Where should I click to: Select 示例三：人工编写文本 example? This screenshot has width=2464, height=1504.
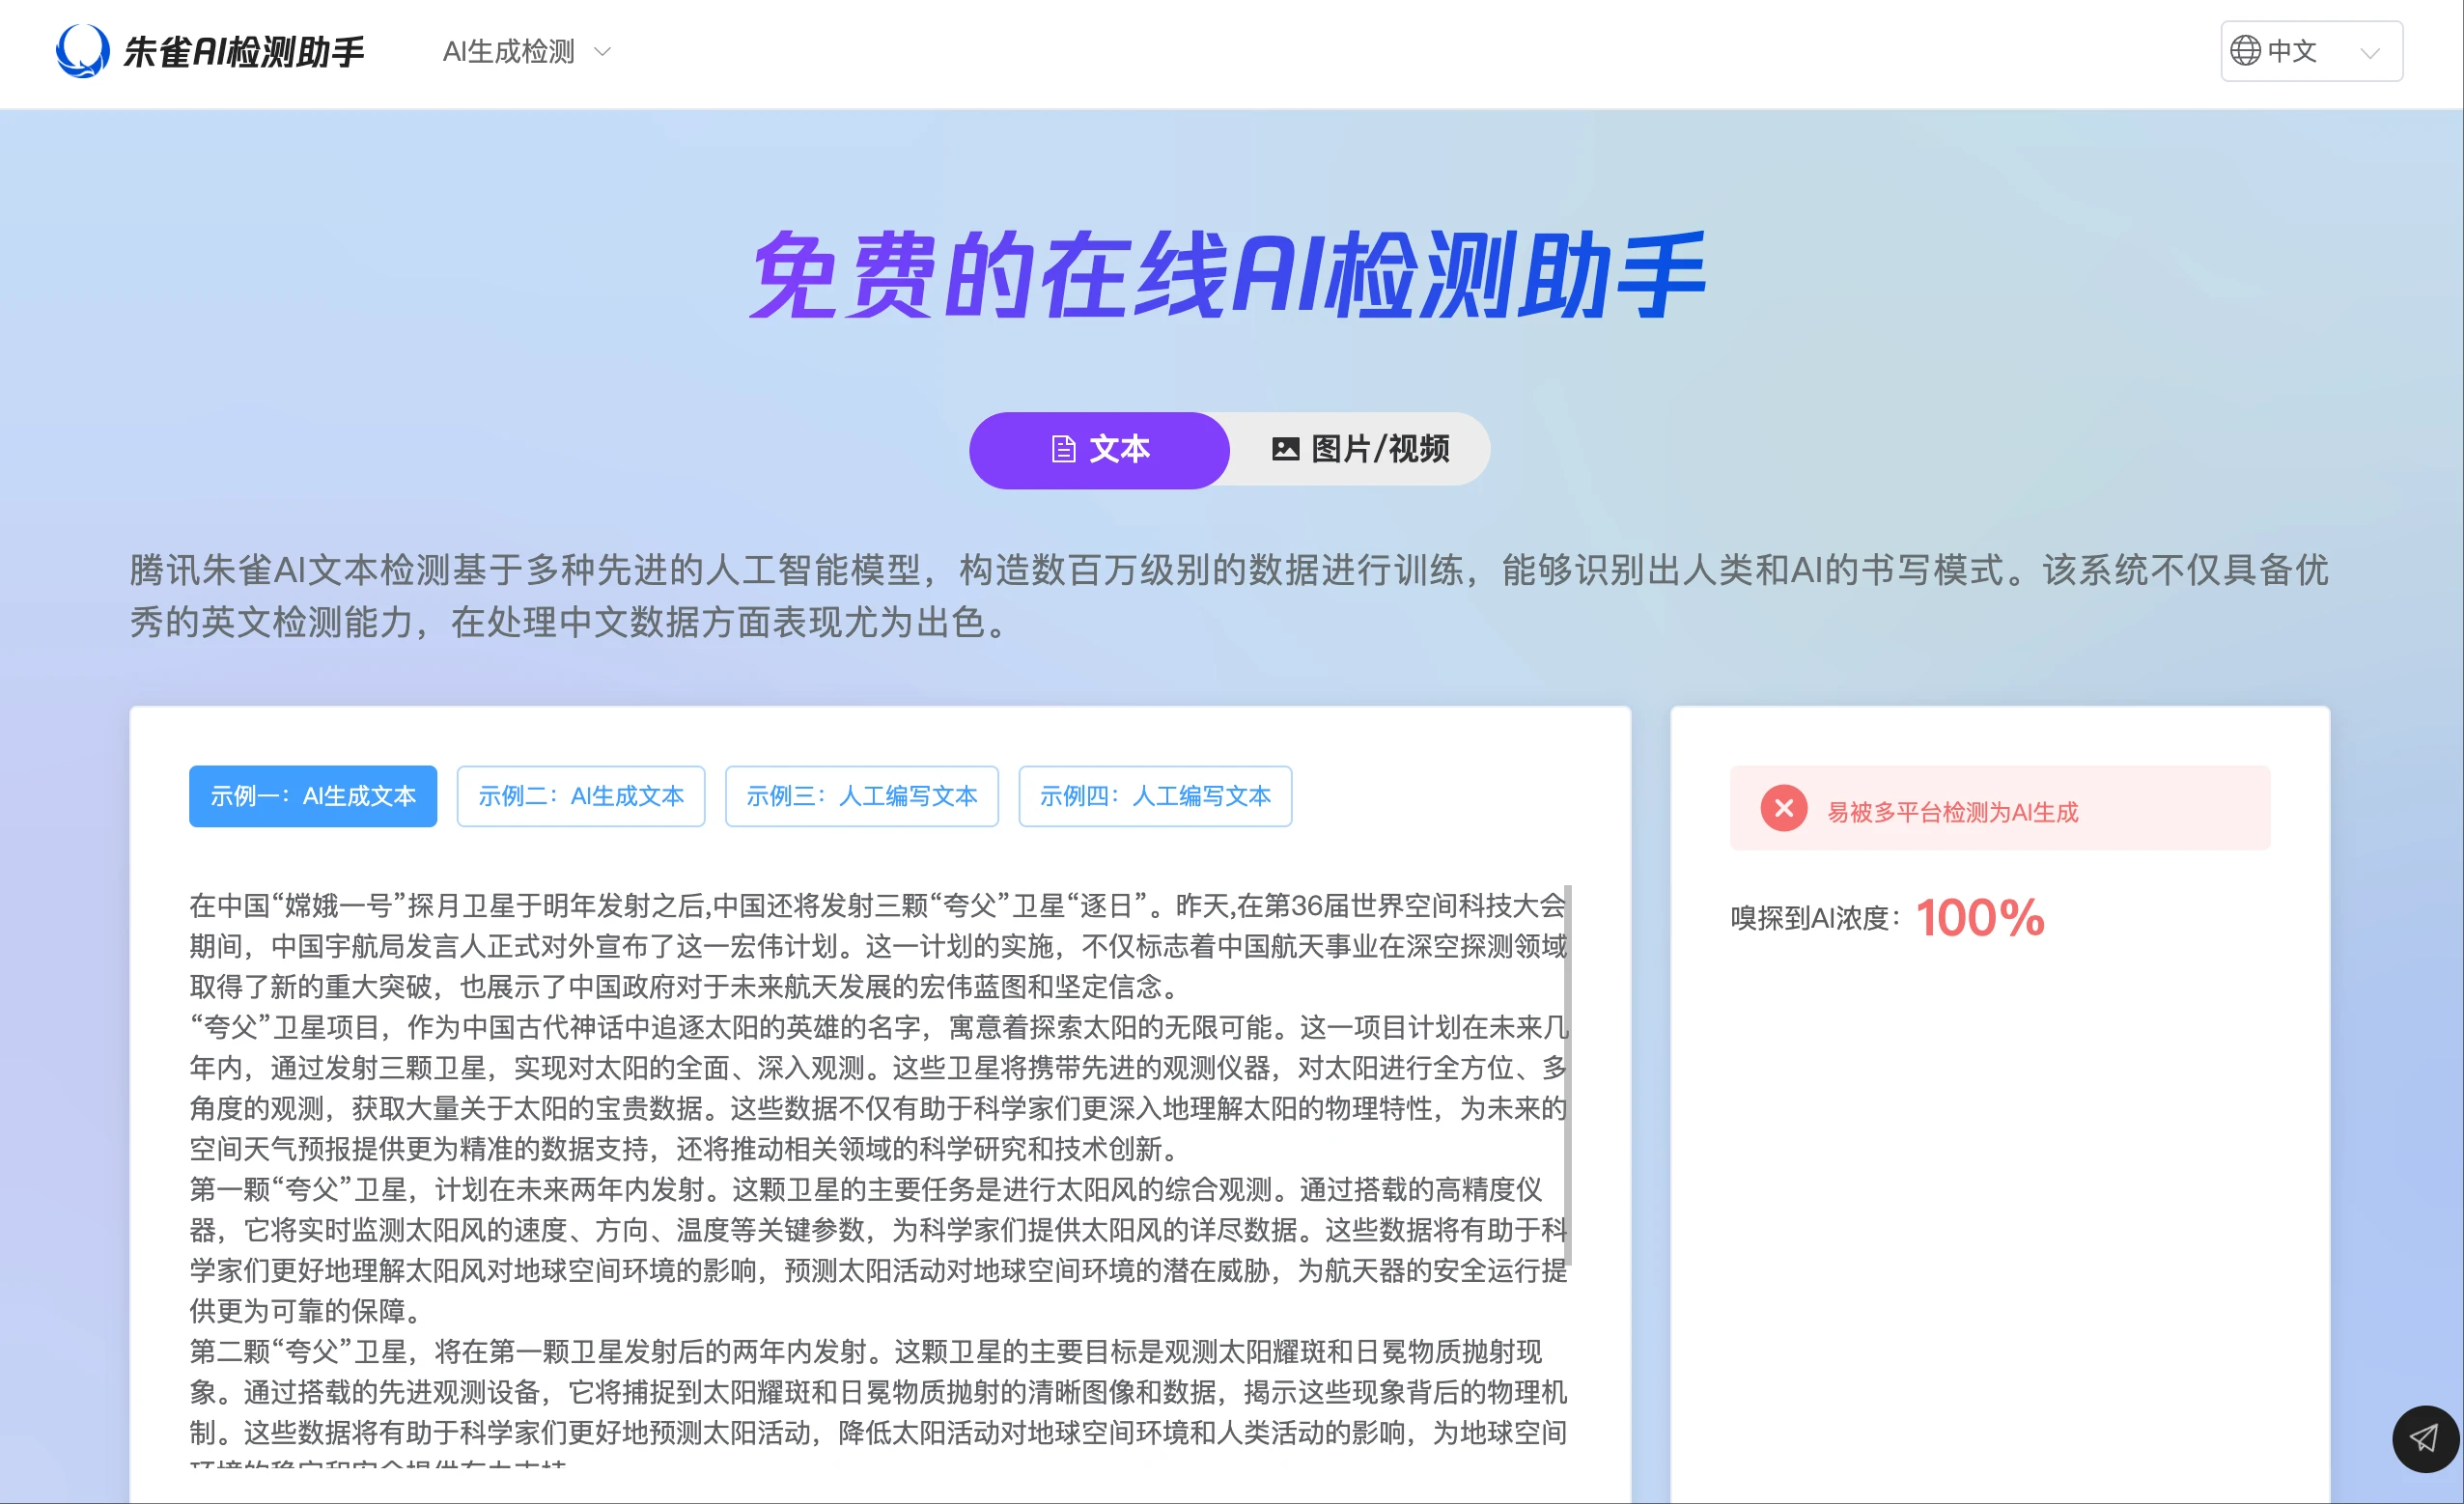click(861, 796)
